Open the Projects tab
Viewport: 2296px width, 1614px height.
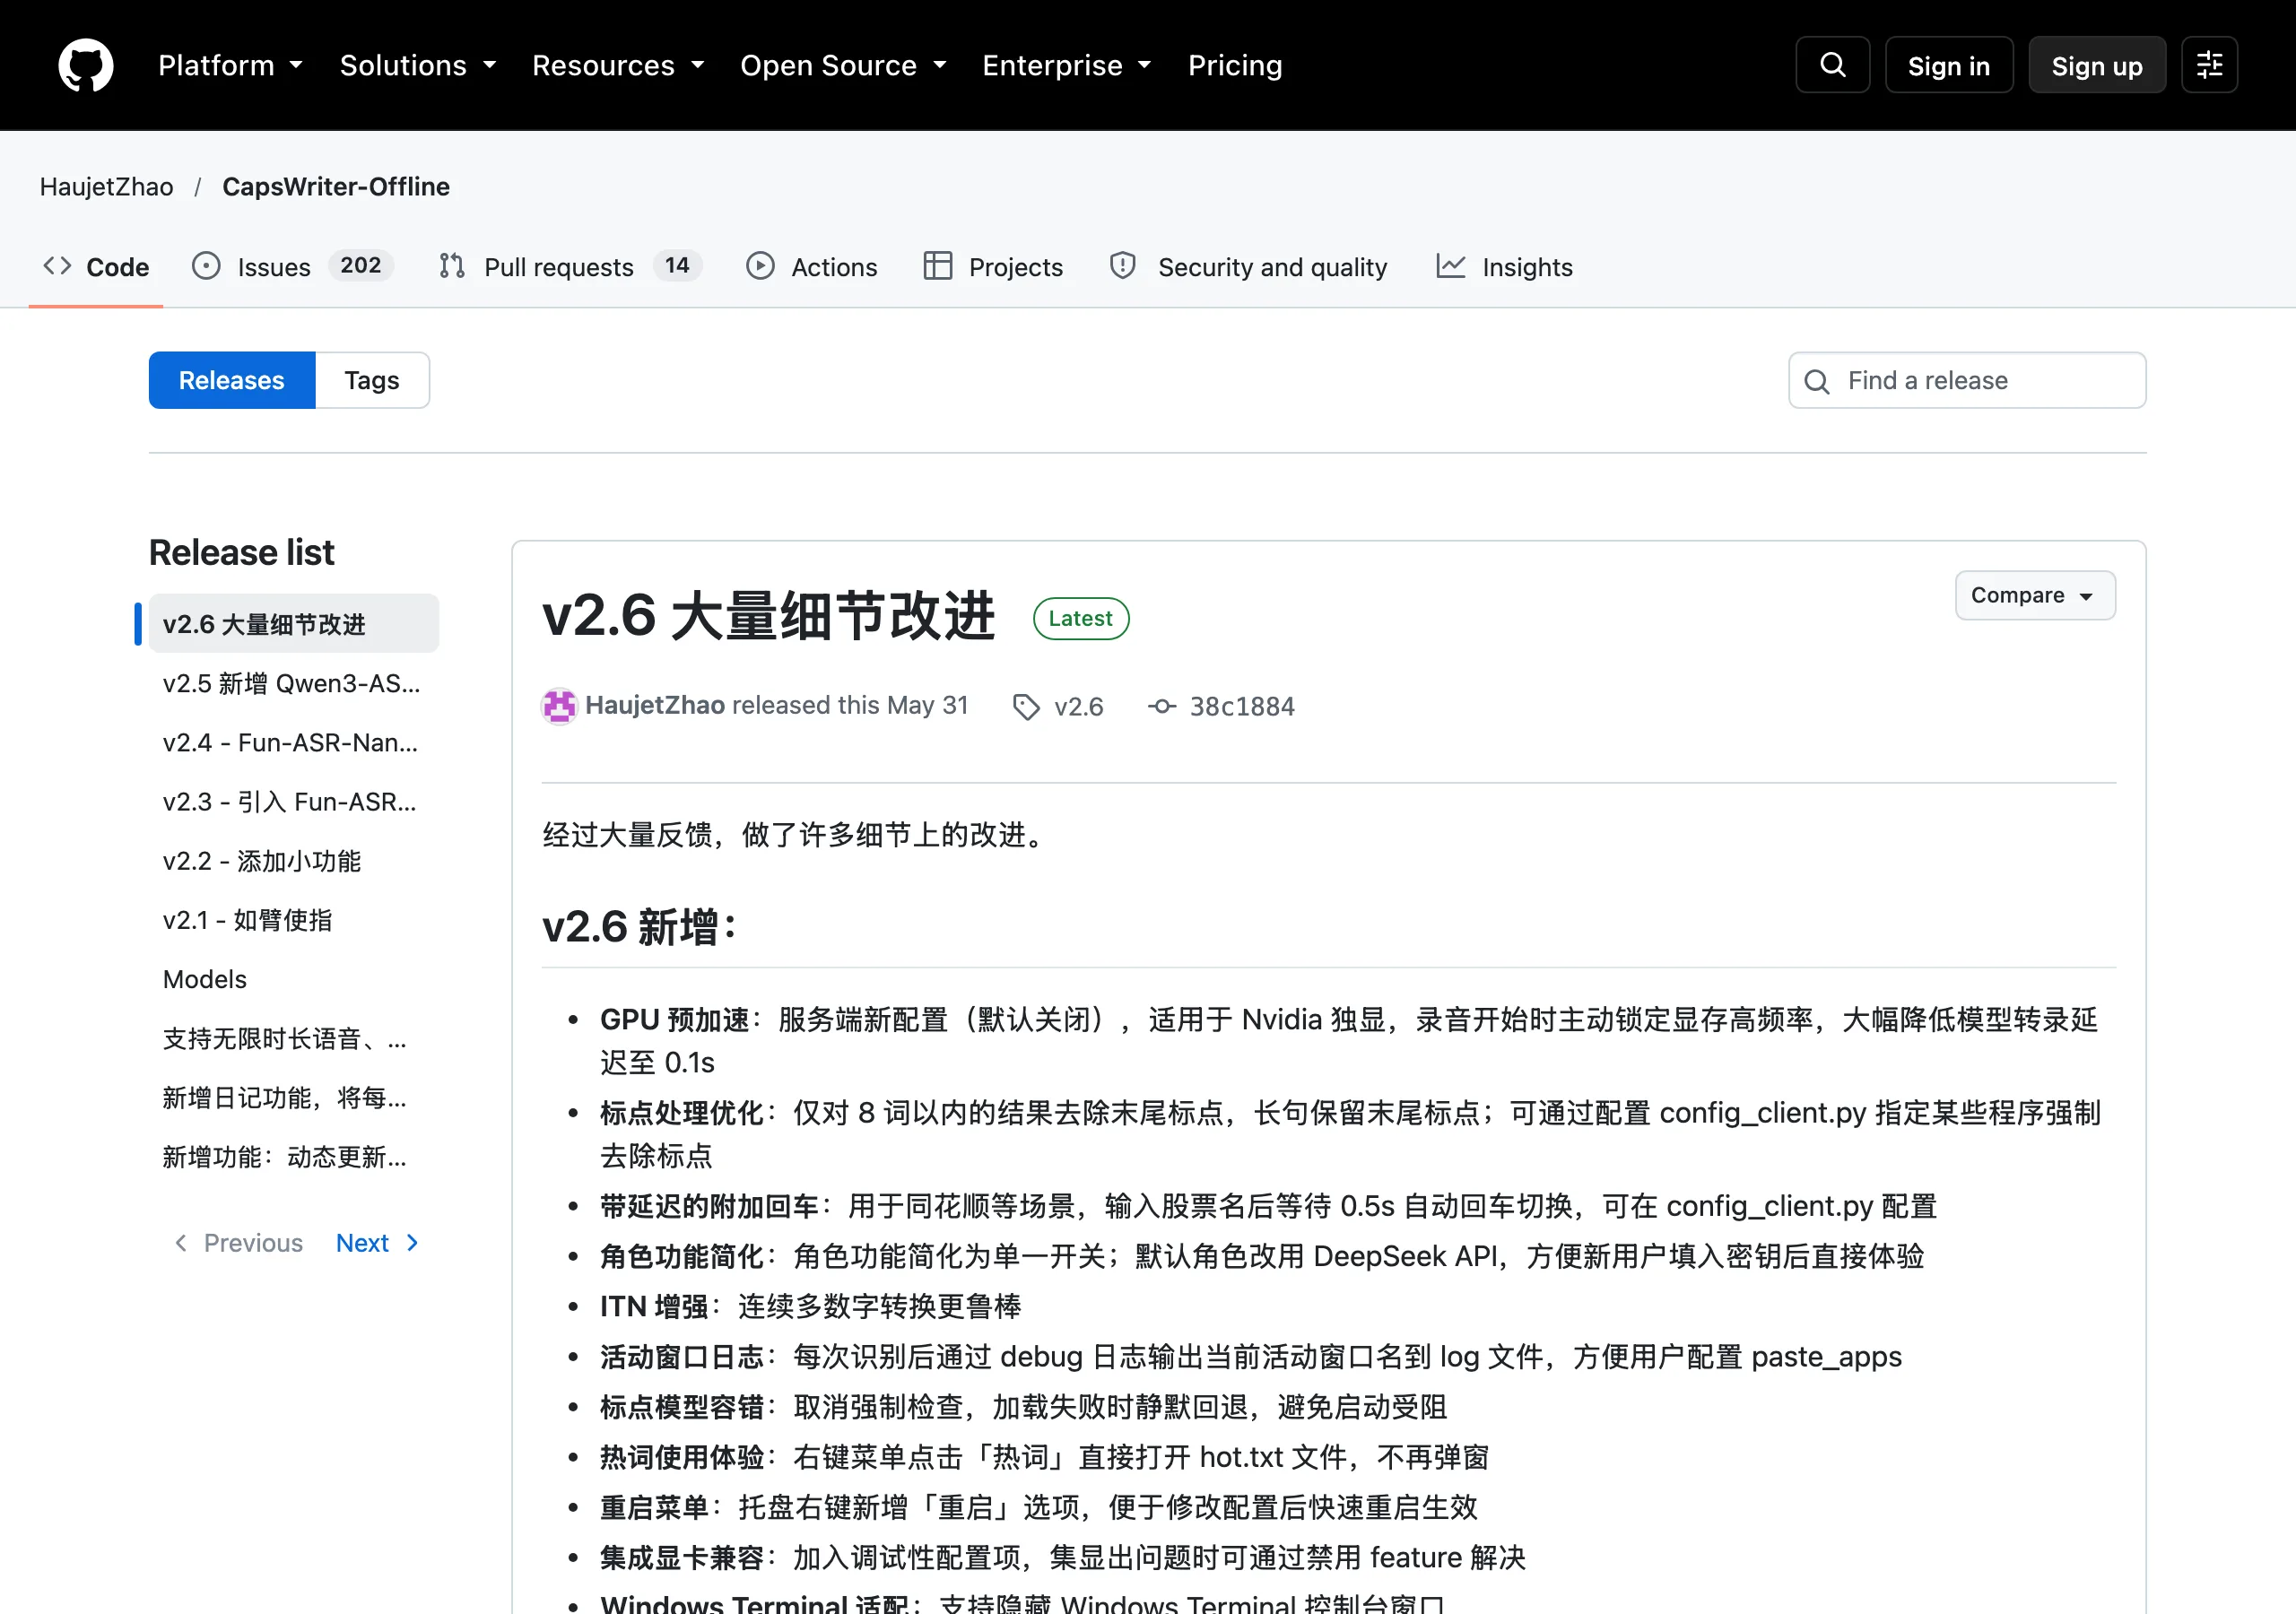pyautogui.click(x=993, y=267)
